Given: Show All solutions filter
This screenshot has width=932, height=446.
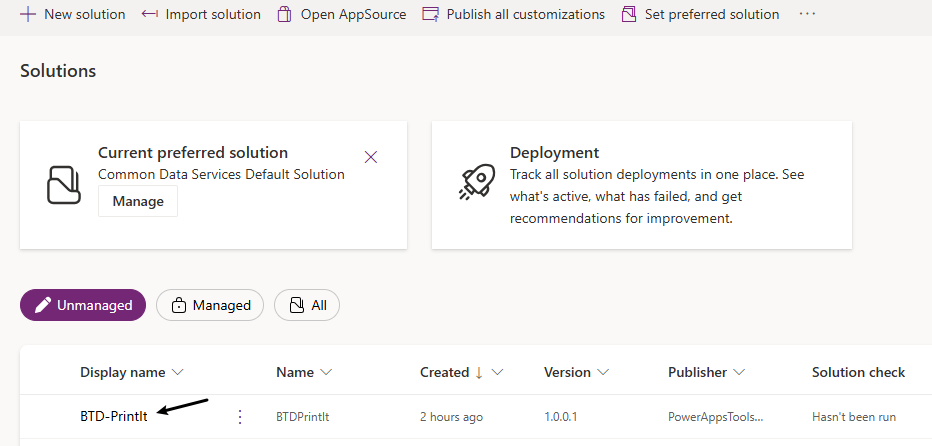Looking at the screenshot, I should [307, 305].
